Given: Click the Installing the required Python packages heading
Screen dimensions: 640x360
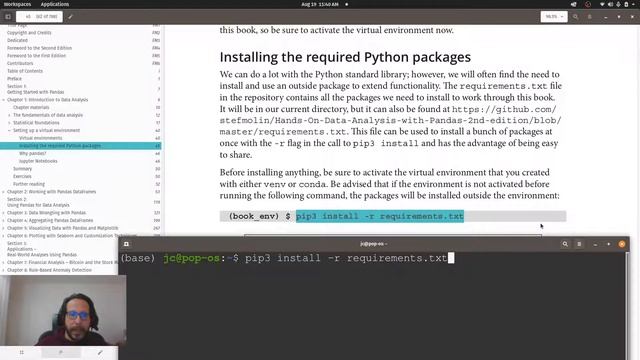Looking at the screenshot, I should coord(345,57).
